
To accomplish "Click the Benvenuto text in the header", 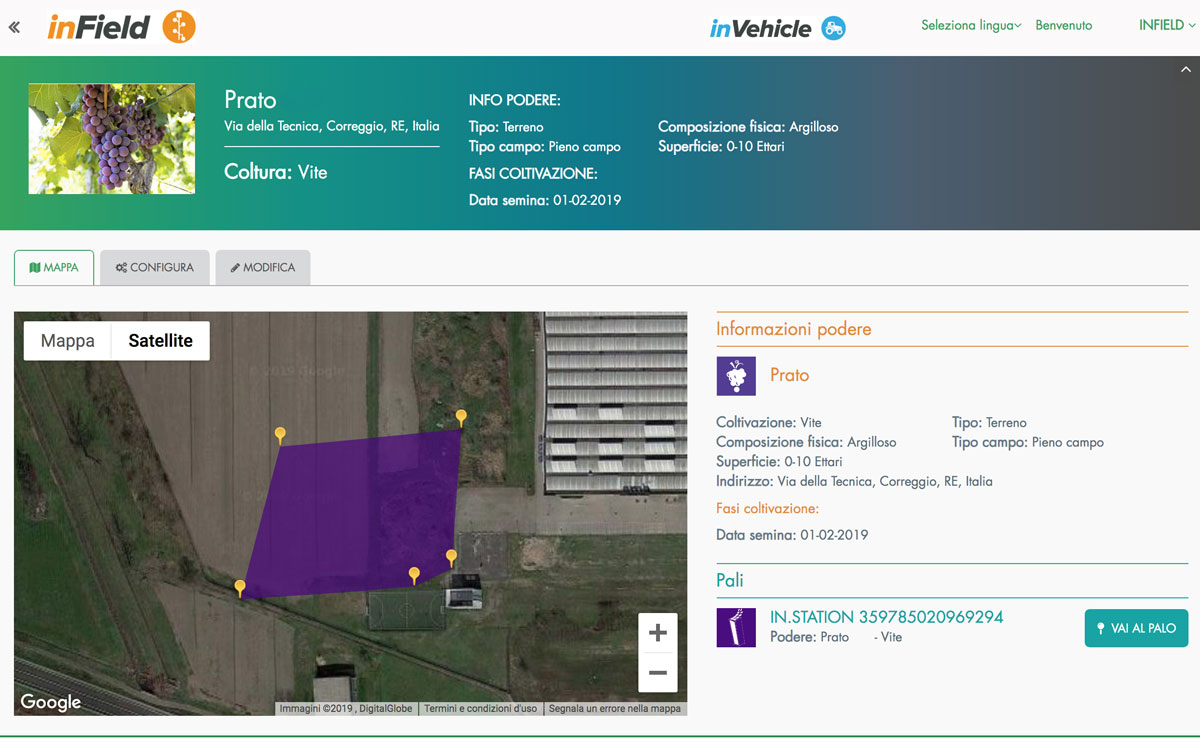I will (1064, 25).
